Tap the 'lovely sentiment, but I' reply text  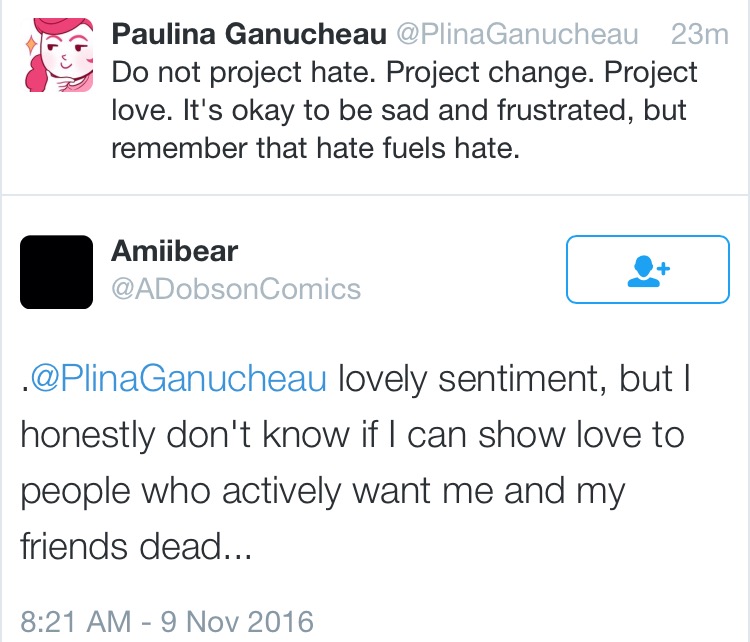click(514, 378)
